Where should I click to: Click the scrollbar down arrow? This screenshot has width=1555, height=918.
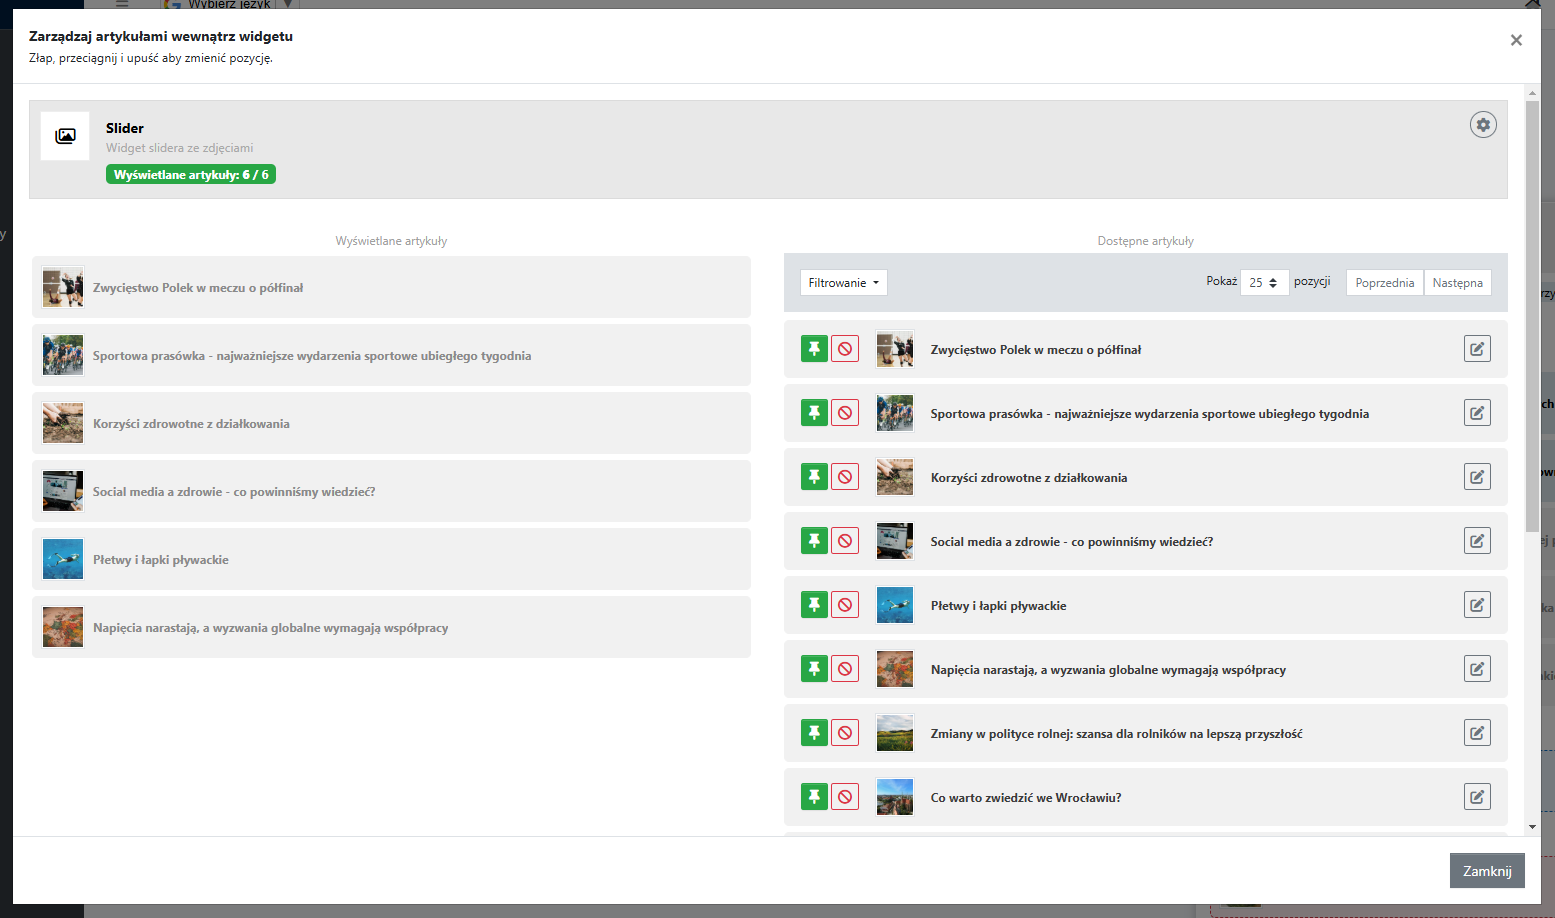(x=1532, y=827)
